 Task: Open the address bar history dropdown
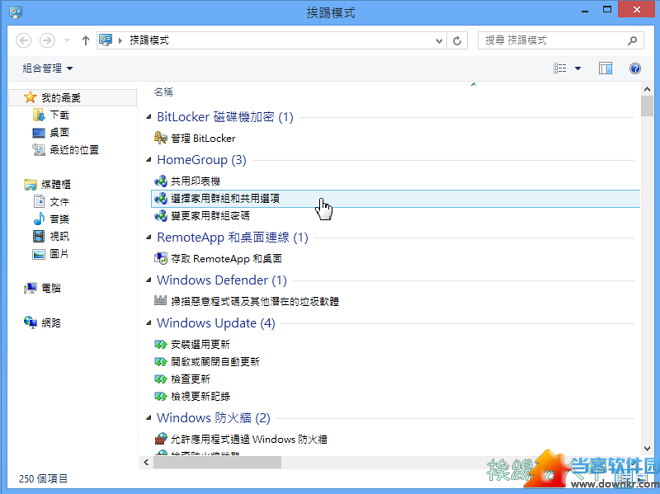(439, 41)
